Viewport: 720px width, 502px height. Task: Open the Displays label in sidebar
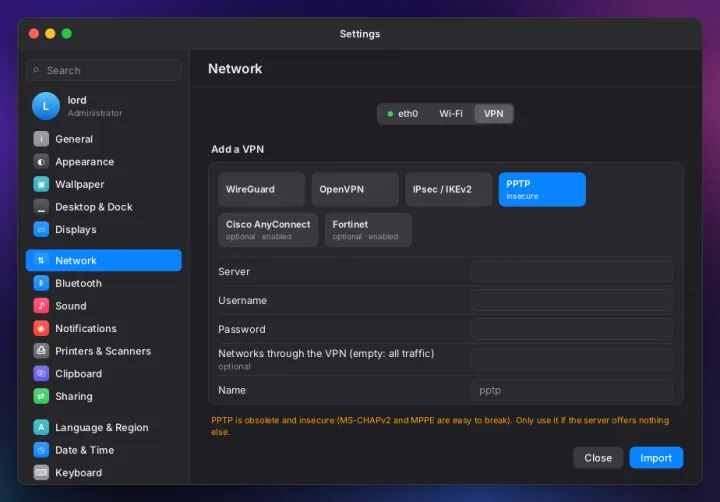[x=76, y=229]
